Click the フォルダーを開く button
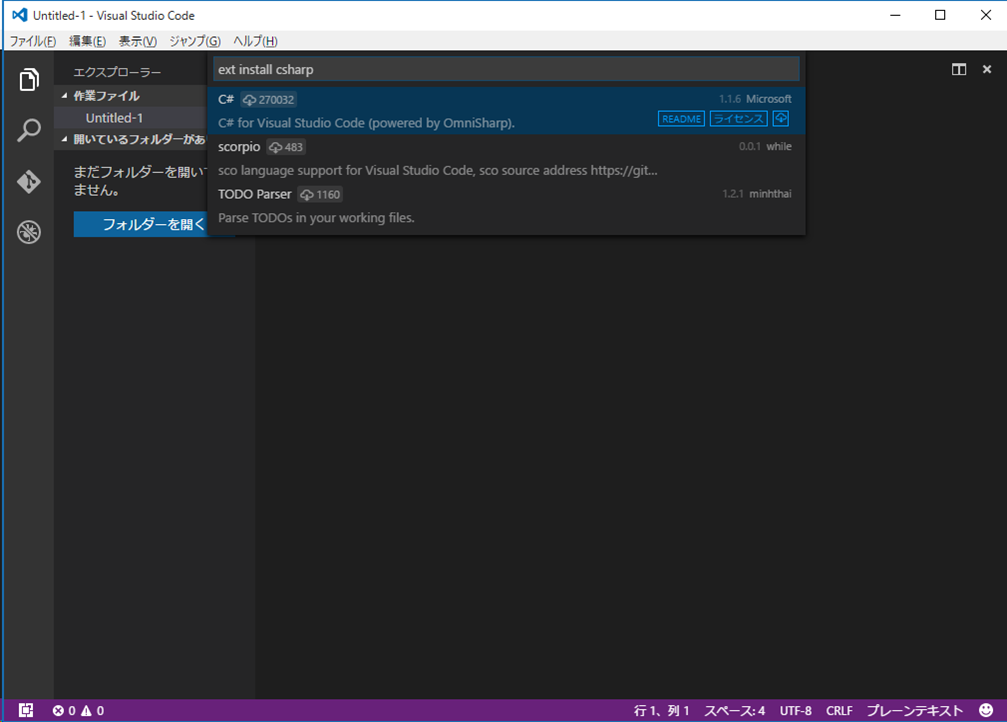 pyautogui.click(x=154, y=224)
